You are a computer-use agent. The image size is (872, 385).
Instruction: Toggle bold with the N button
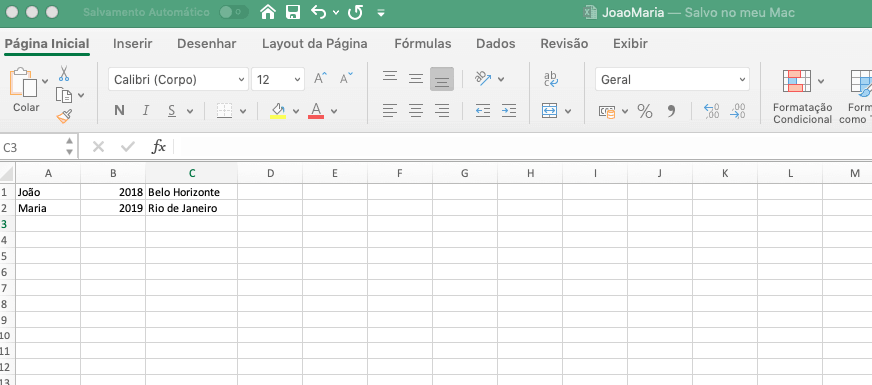119,110
